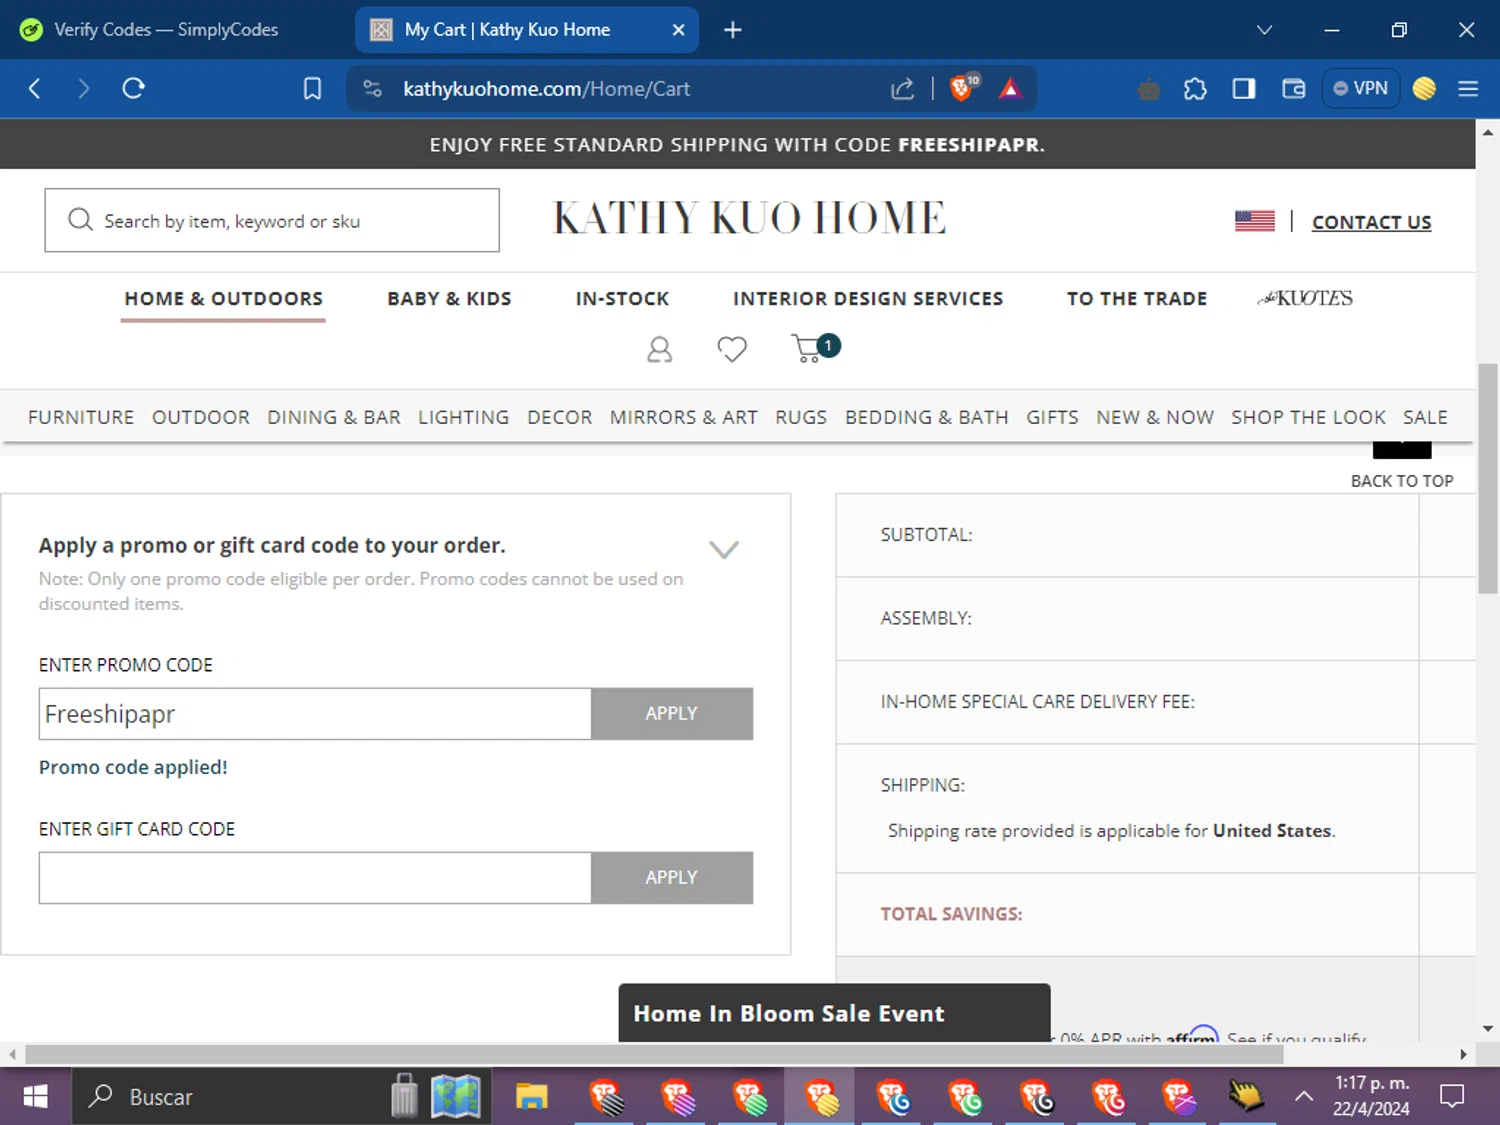
Task: Open the Kuotes blog link
Action: tap(1305, 298)
